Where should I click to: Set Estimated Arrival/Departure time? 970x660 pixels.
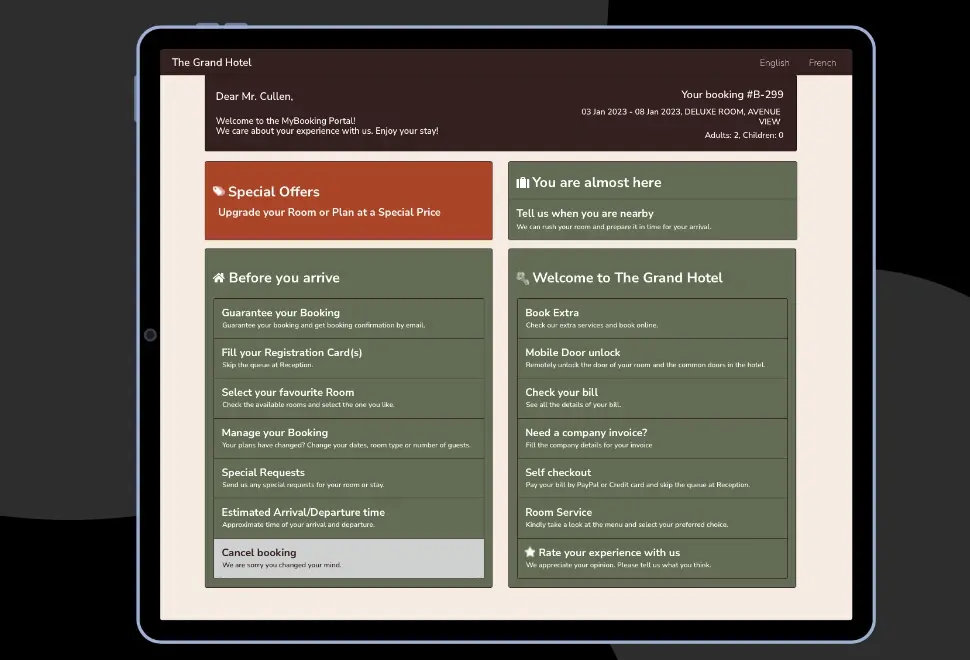point(348,518)
